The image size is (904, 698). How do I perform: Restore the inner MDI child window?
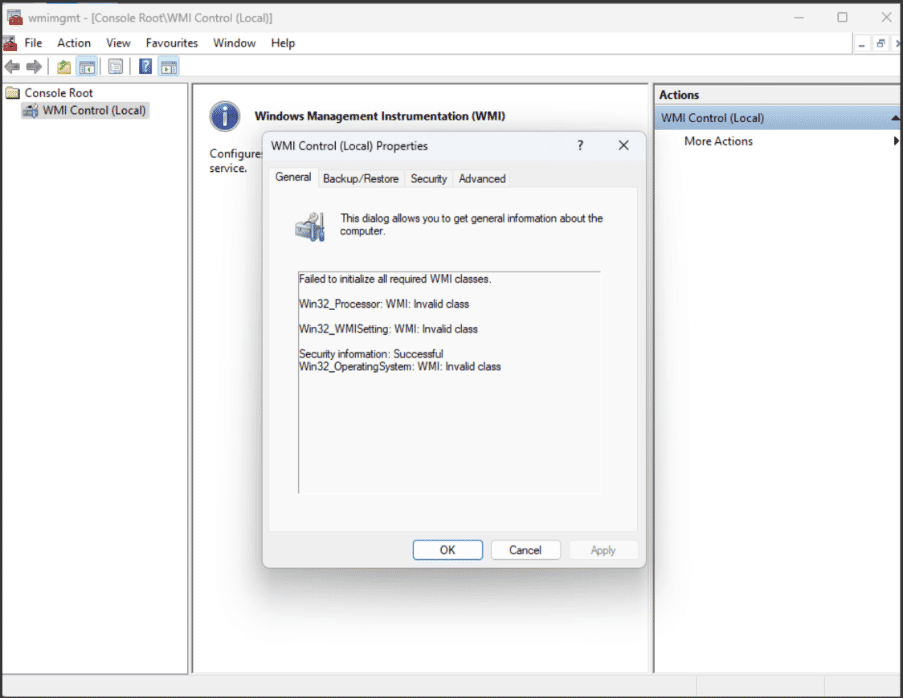pos(880,44)
